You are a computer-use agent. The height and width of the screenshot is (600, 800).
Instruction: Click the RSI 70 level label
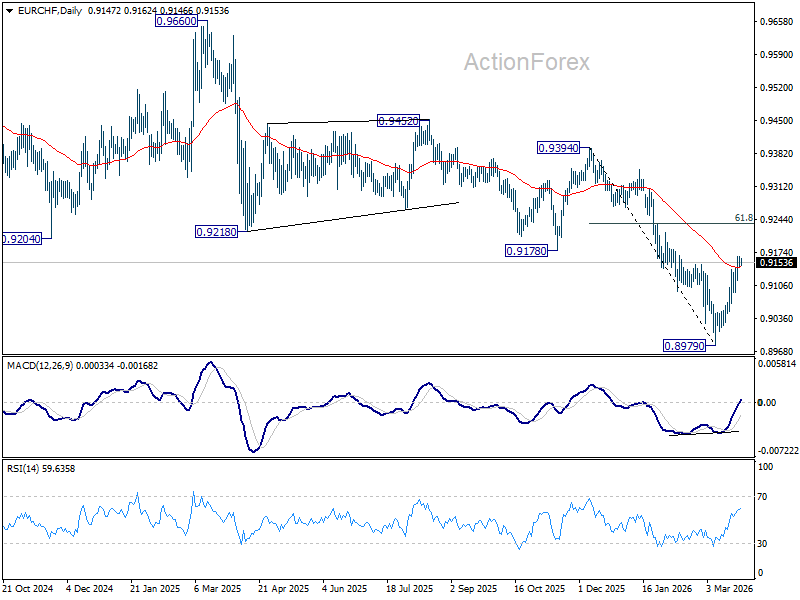[762, 496]
